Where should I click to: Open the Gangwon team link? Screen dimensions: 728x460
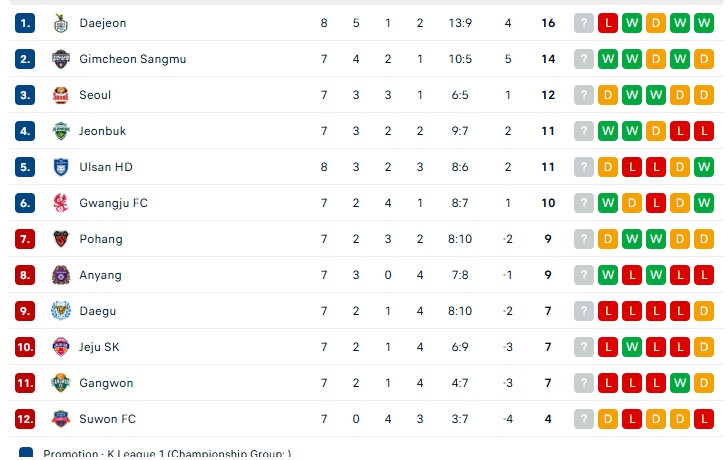pyautogui.click(x=106, y=383)
